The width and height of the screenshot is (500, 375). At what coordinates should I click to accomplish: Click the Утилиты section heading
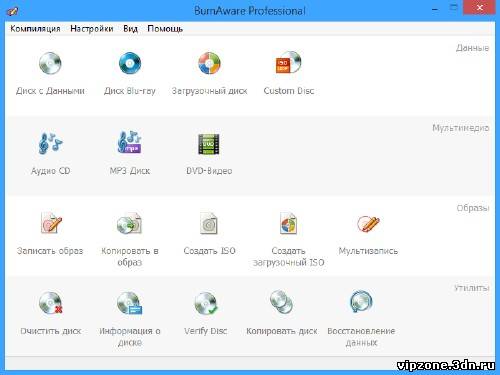click(x=471, y=288)
